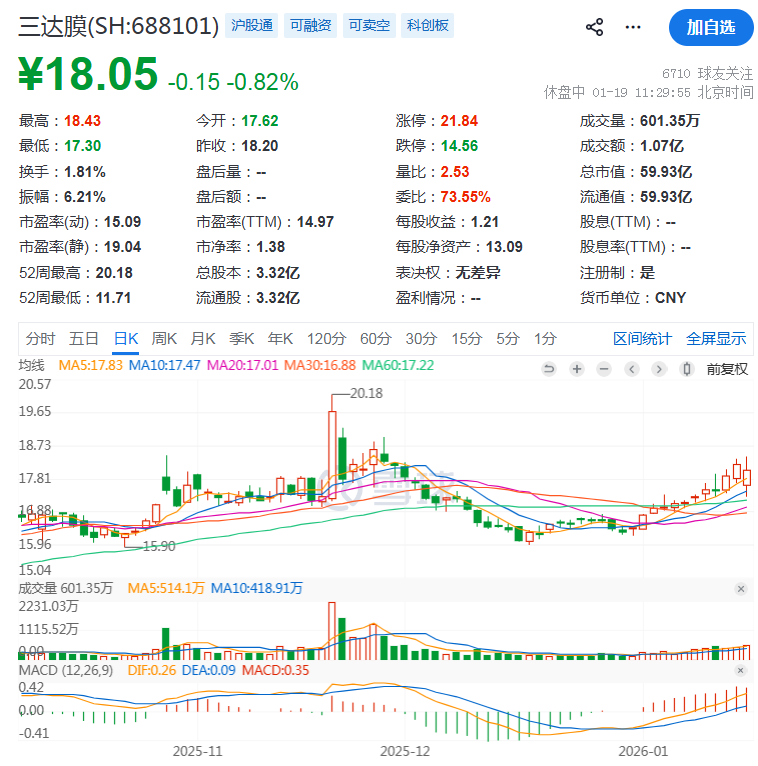This screenshot has height=766, width=758.
Task: Click the MA10:17.47 indicator label
Action: point(164,365)
